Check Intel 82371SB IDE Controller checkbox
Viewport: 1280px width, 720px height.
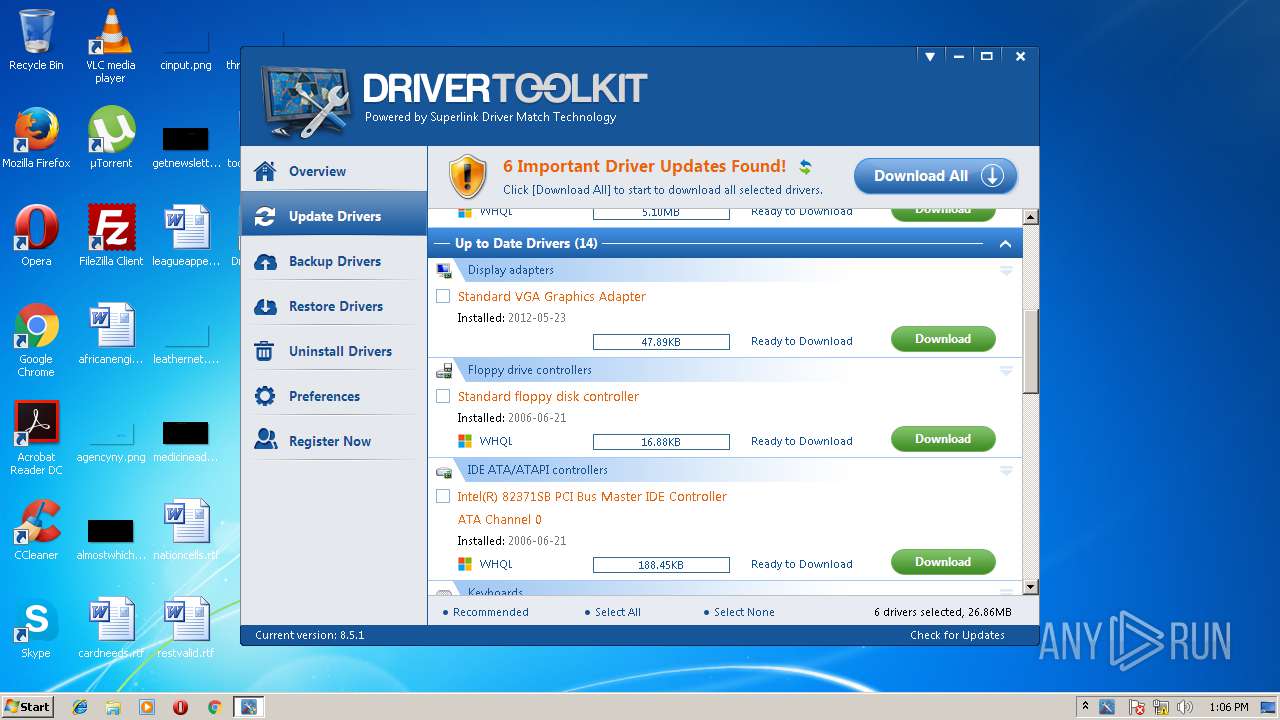[x=443, y=496]
